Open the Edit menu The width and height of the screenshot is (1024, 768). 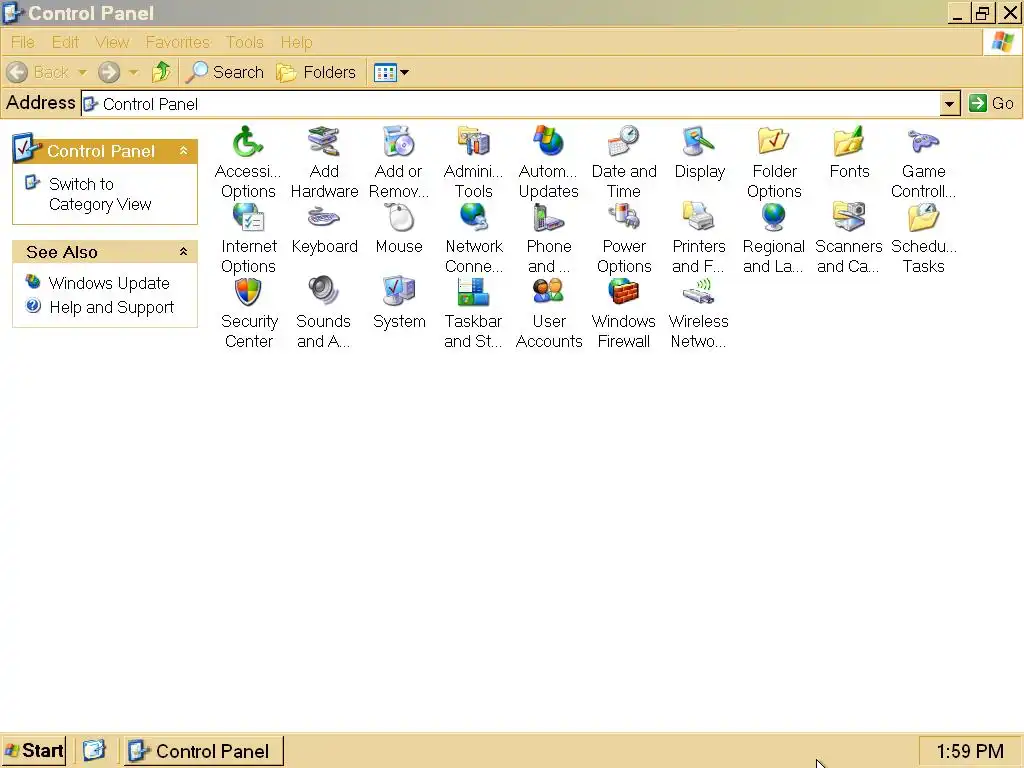pos(65,42)
